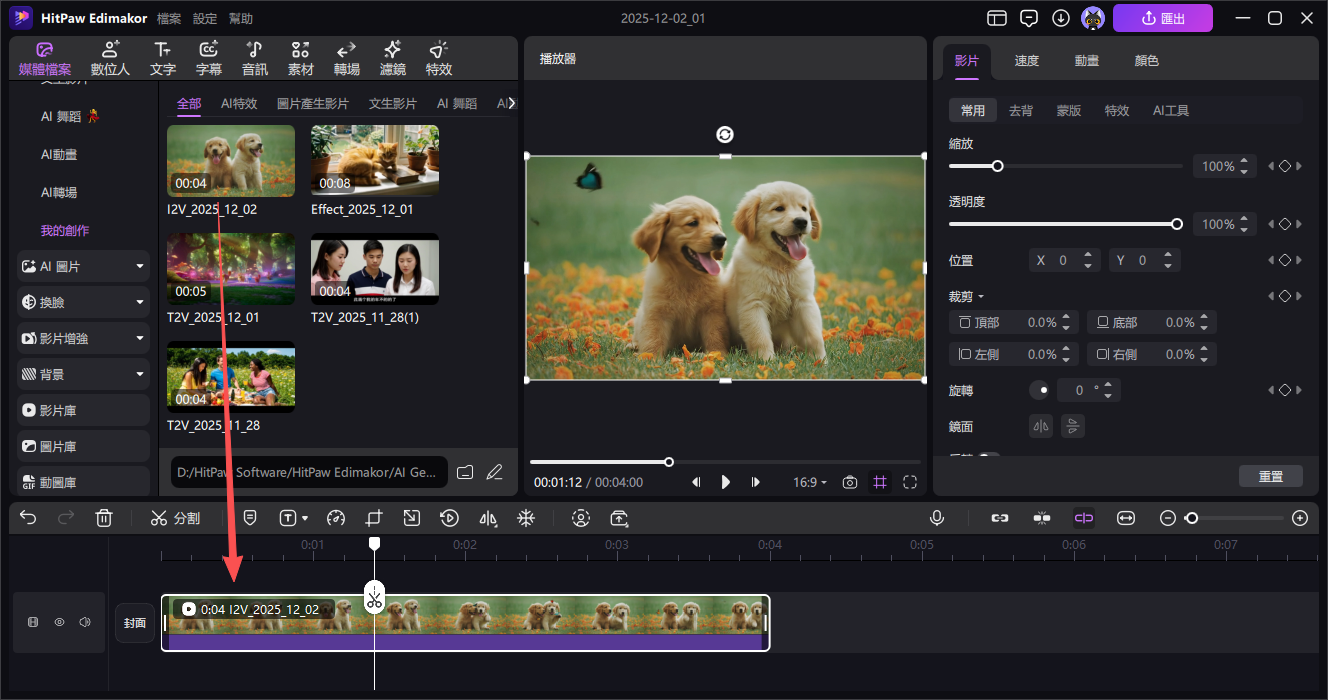This screenshot has width=1328, height=700.
Task: Take a snapshot with the camera icon
Action: click(x=849, y=482)
